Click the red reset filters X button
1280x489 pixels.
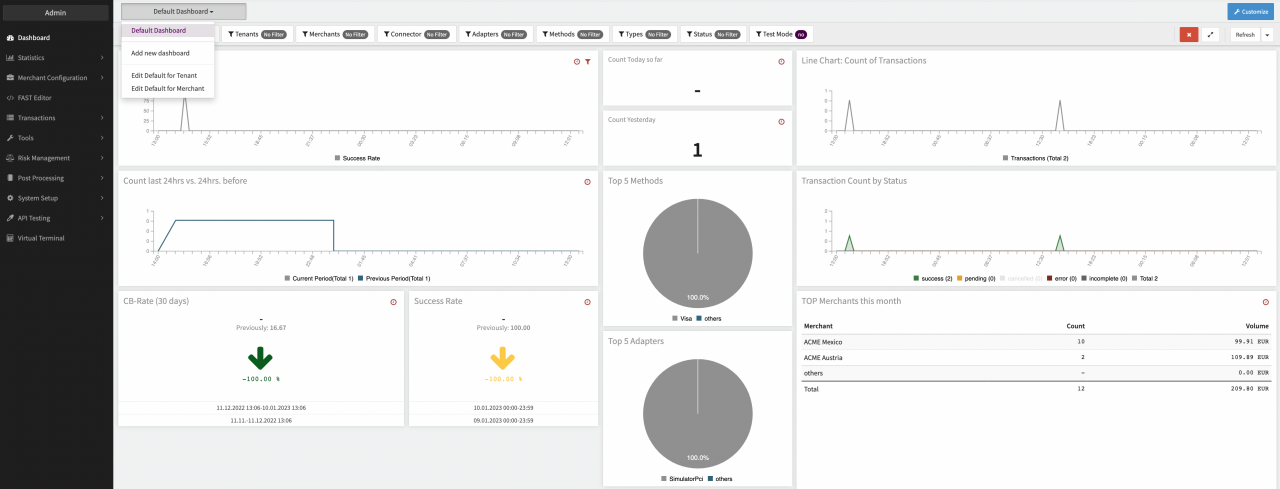1189,34
